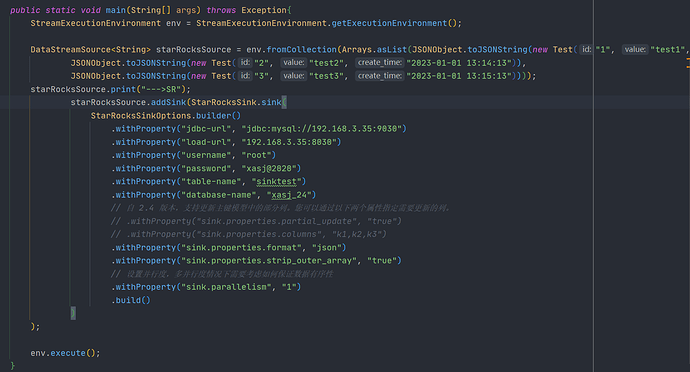The width and height of the screenshot is (690, 372).
Task: Place cursor on getExecutionEnvironment call
Action: [389, 23]
